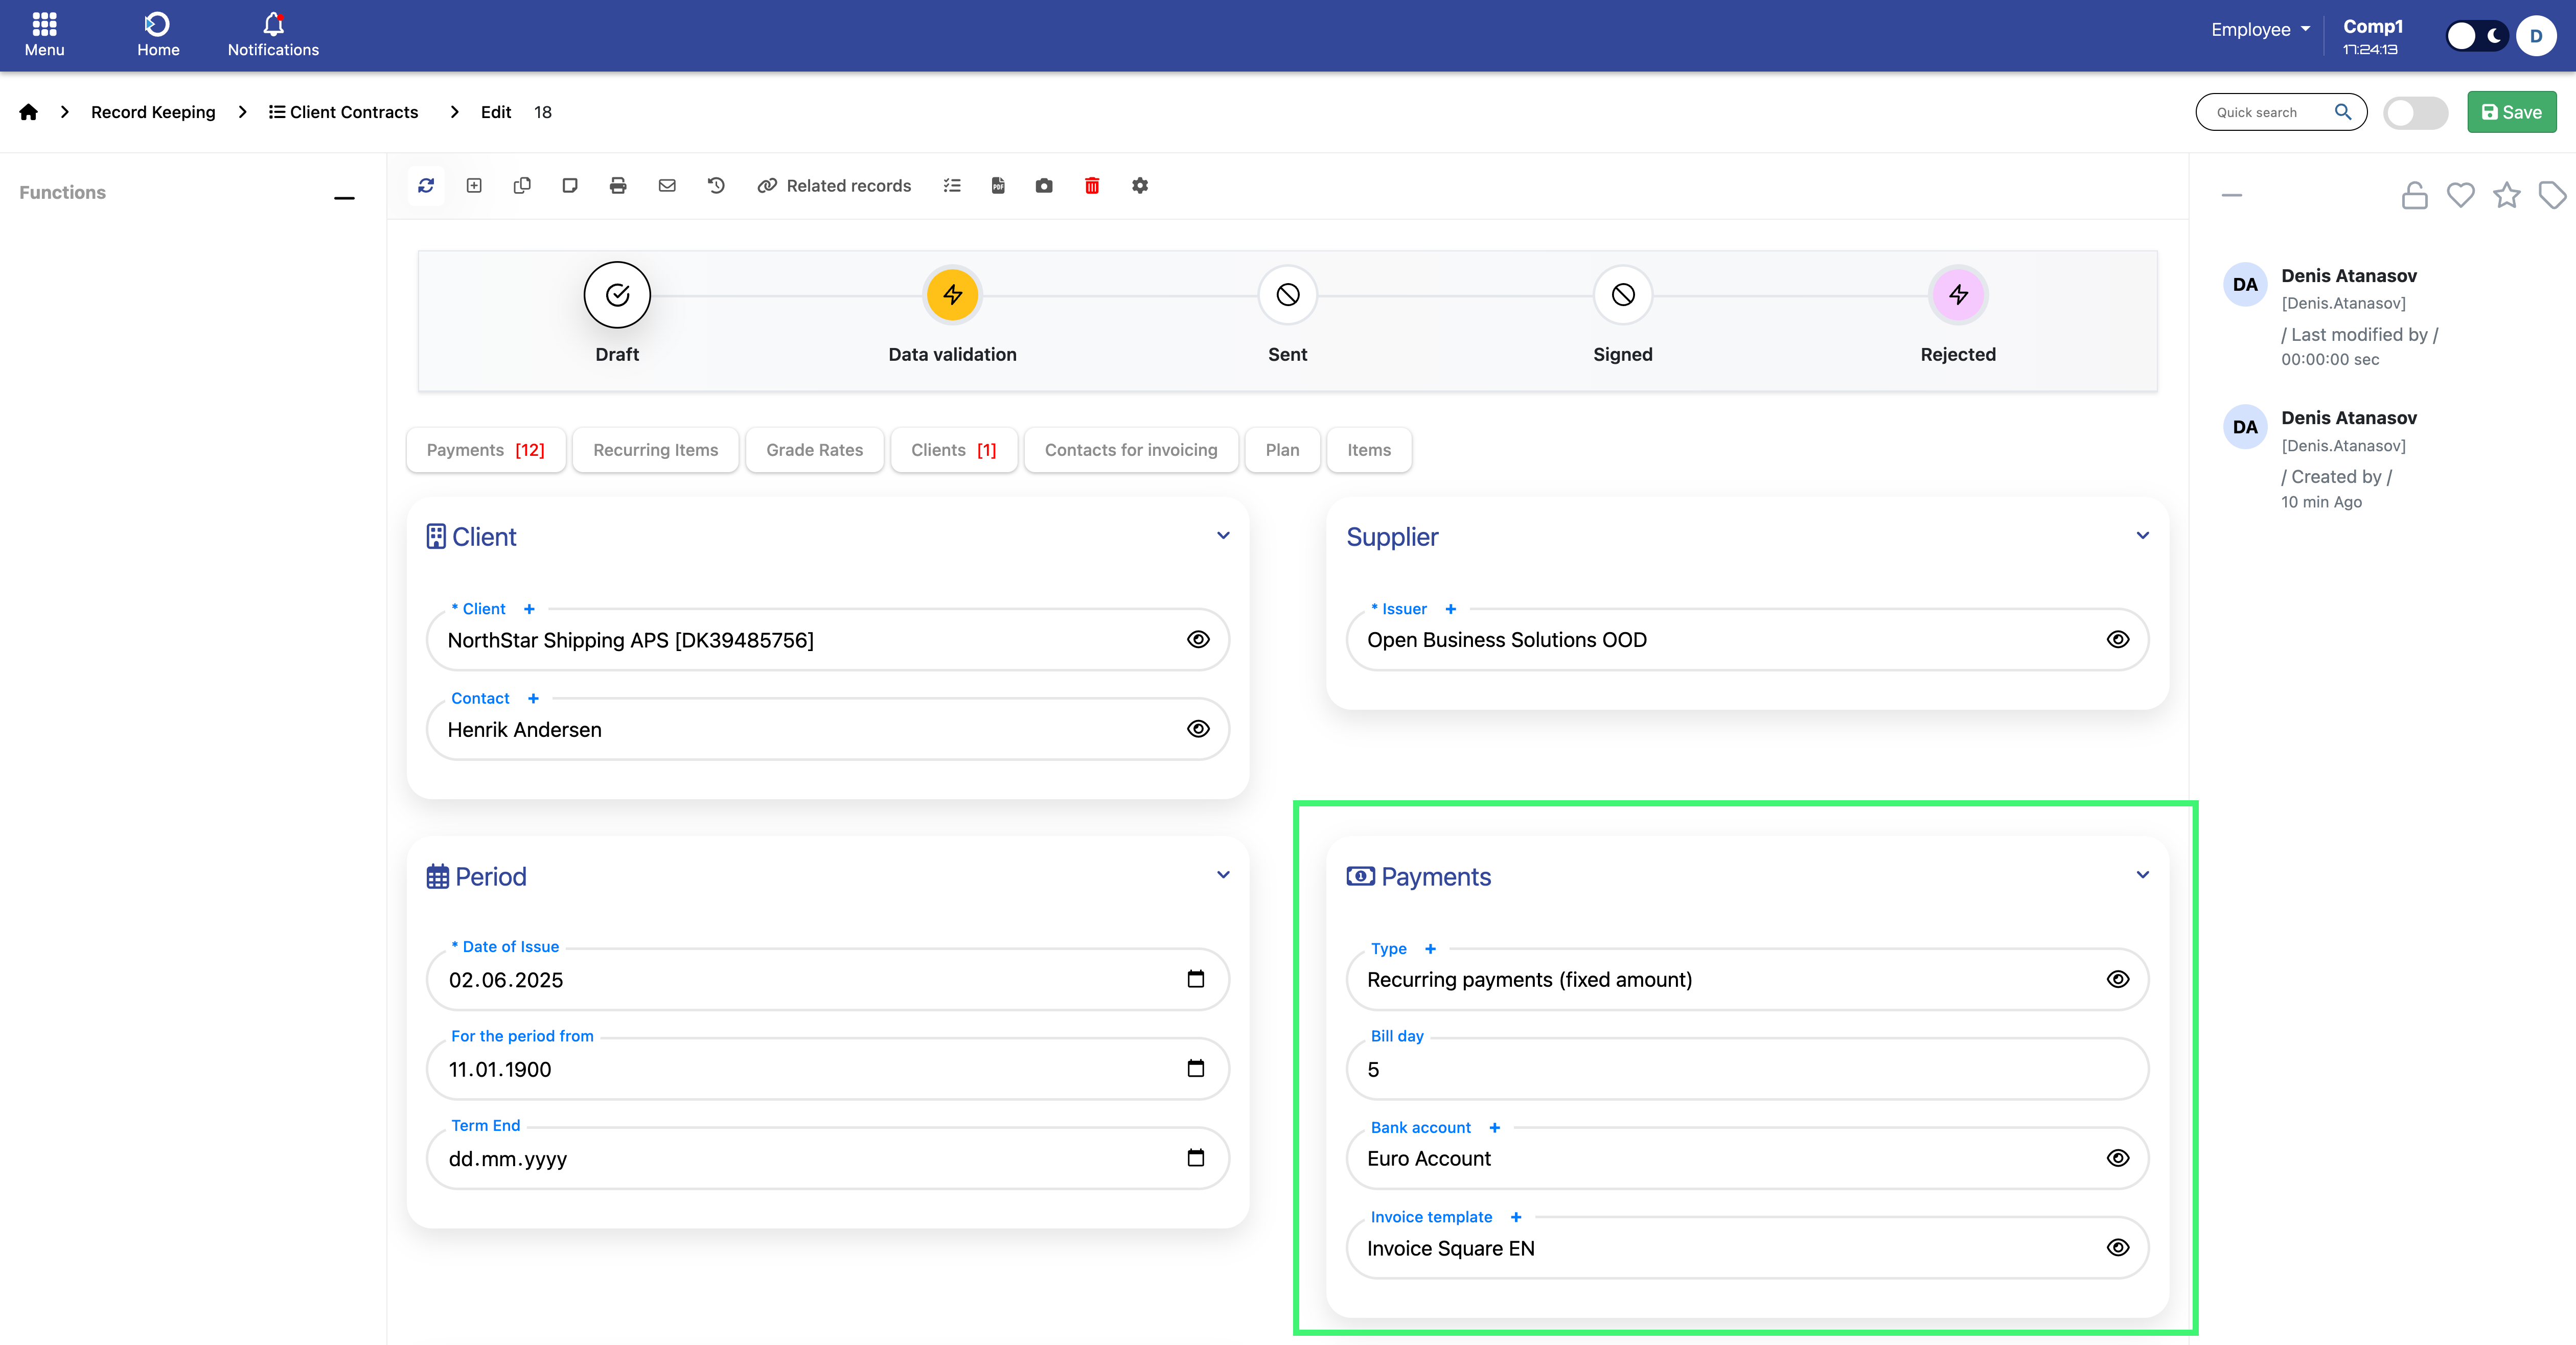The image size is (2576, 1345).
Task: Open Date of Issue calendar picker
Action: (x=1196, y=979)
